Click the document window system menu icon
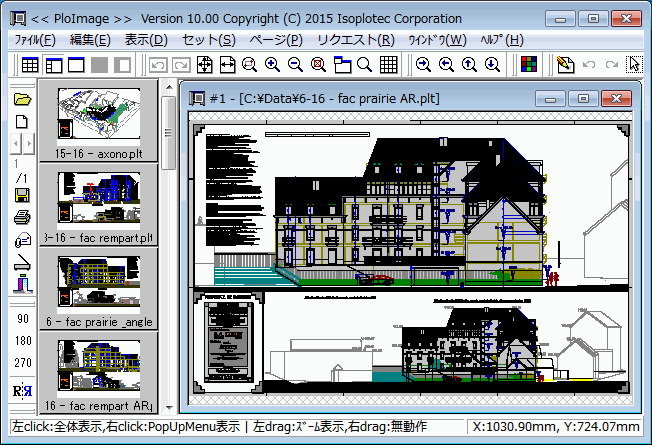 (x=197, y=99)
